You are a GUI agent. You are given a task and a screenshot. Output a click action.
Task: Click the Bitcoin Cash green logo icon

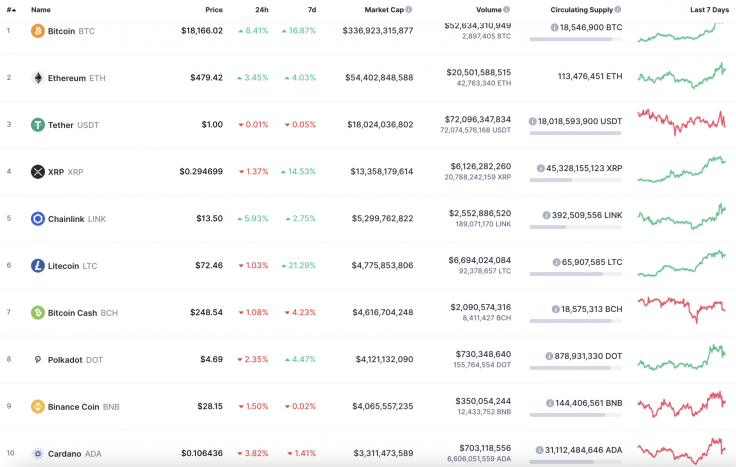(x=38, y=313)
